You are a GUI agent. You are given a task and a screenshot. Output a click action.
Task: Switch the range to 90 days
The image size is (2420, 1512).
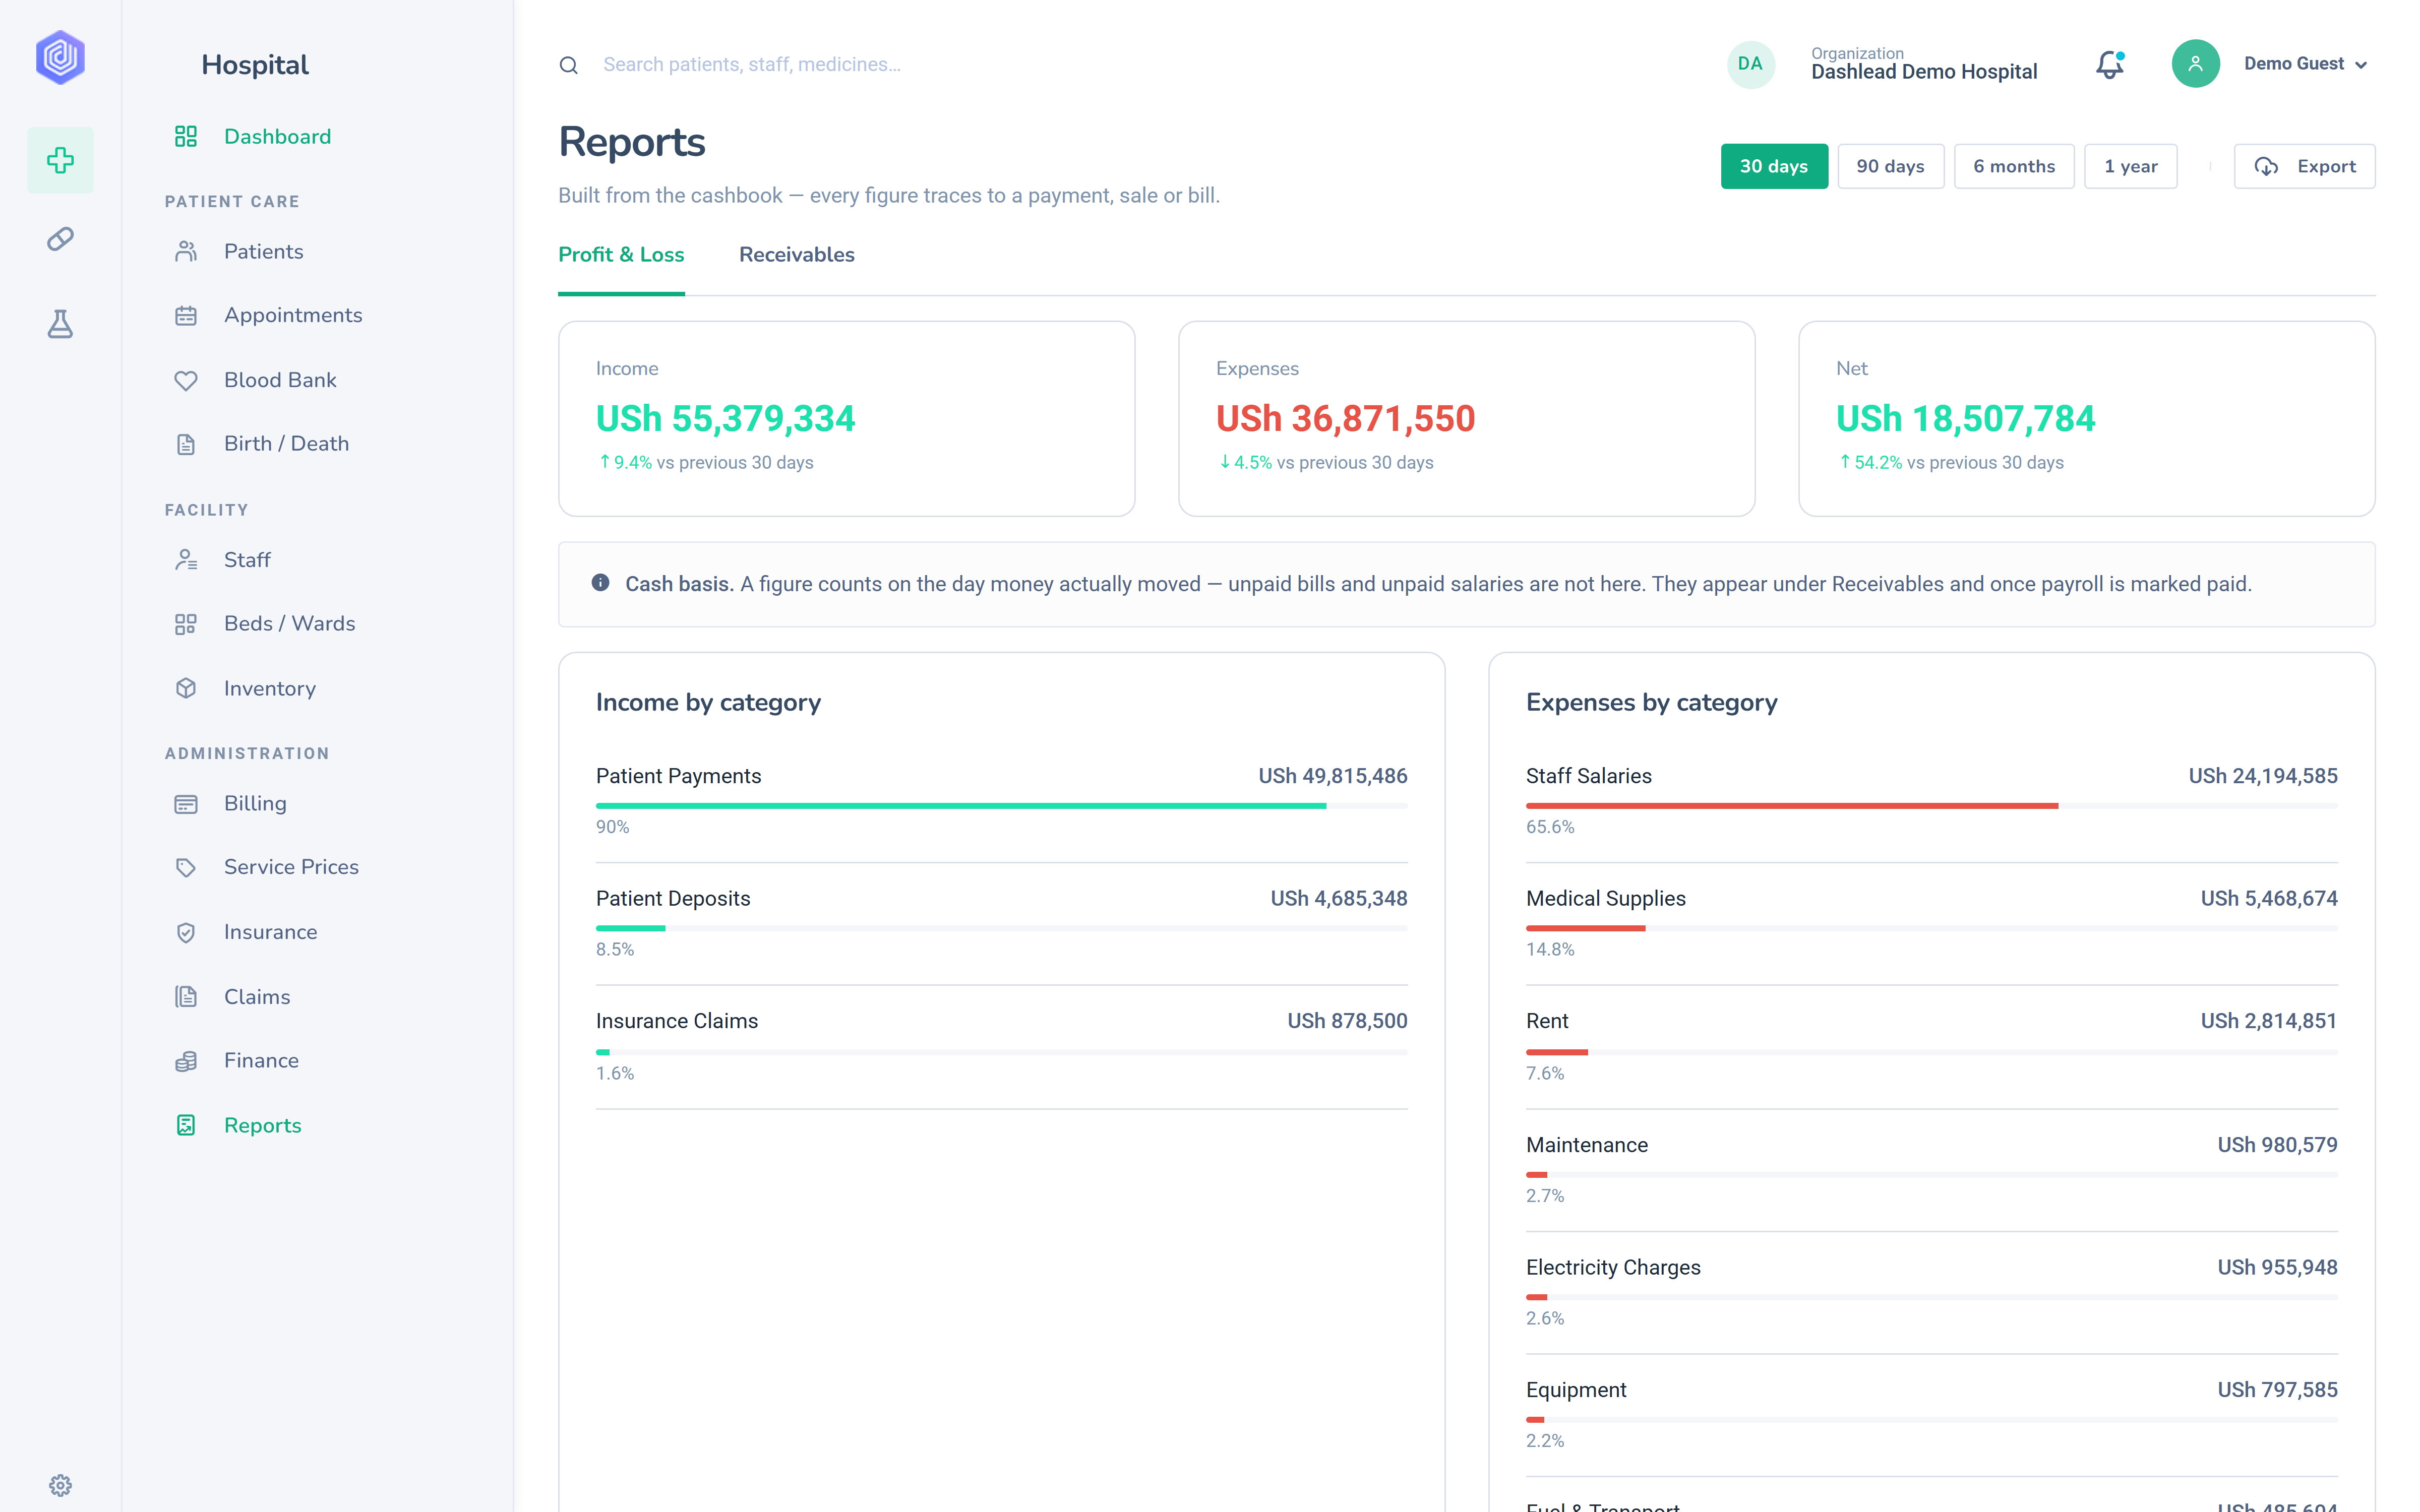(x=1890, y=166)
